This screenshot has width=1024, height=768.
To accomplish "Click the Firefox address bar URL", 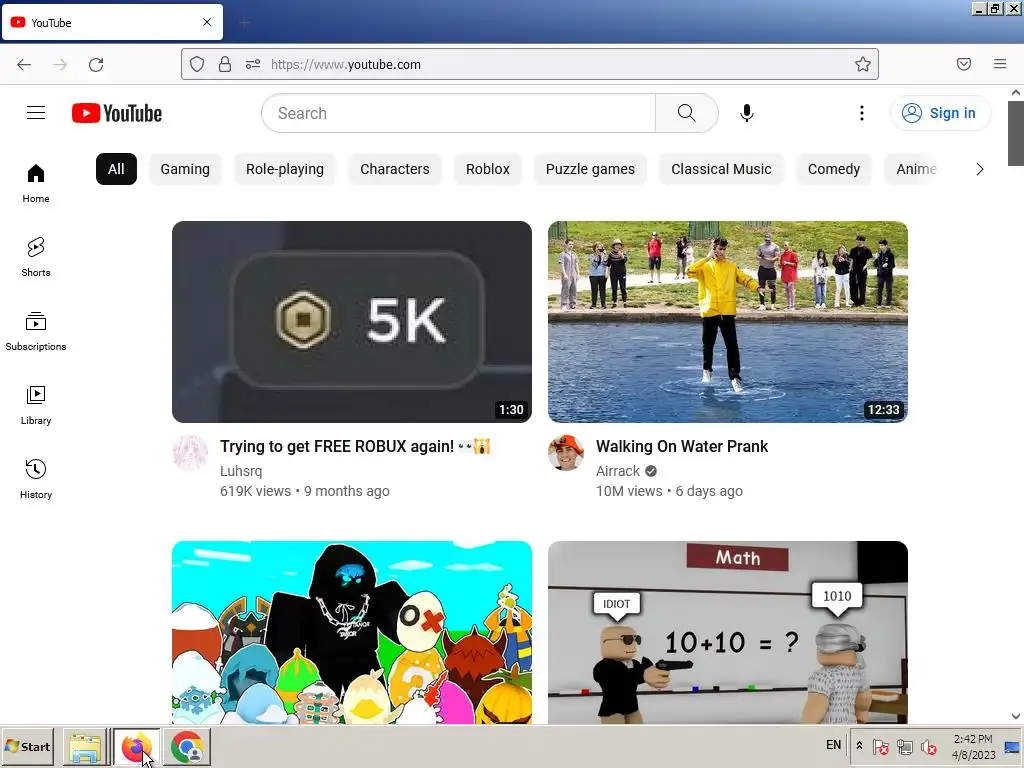I will [x=345, y=64].
